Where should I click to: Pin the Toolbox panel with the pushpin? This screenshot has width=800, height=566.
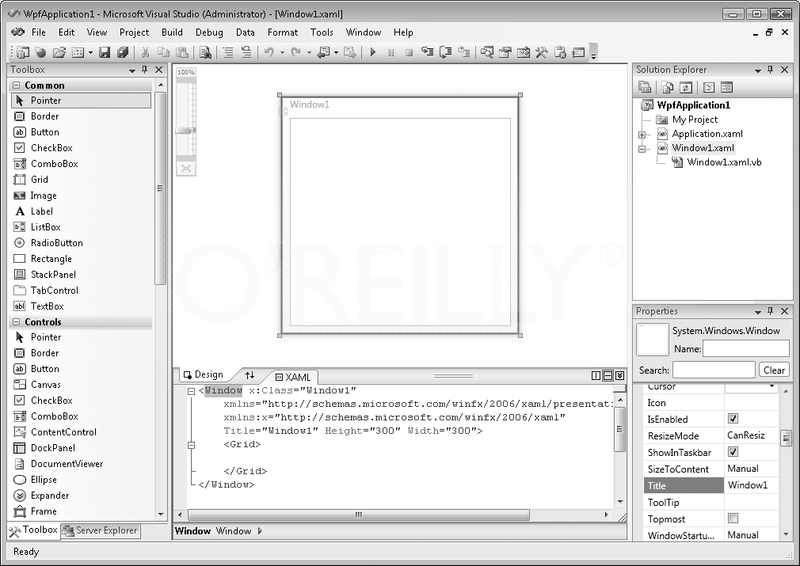tap(145, 69)
